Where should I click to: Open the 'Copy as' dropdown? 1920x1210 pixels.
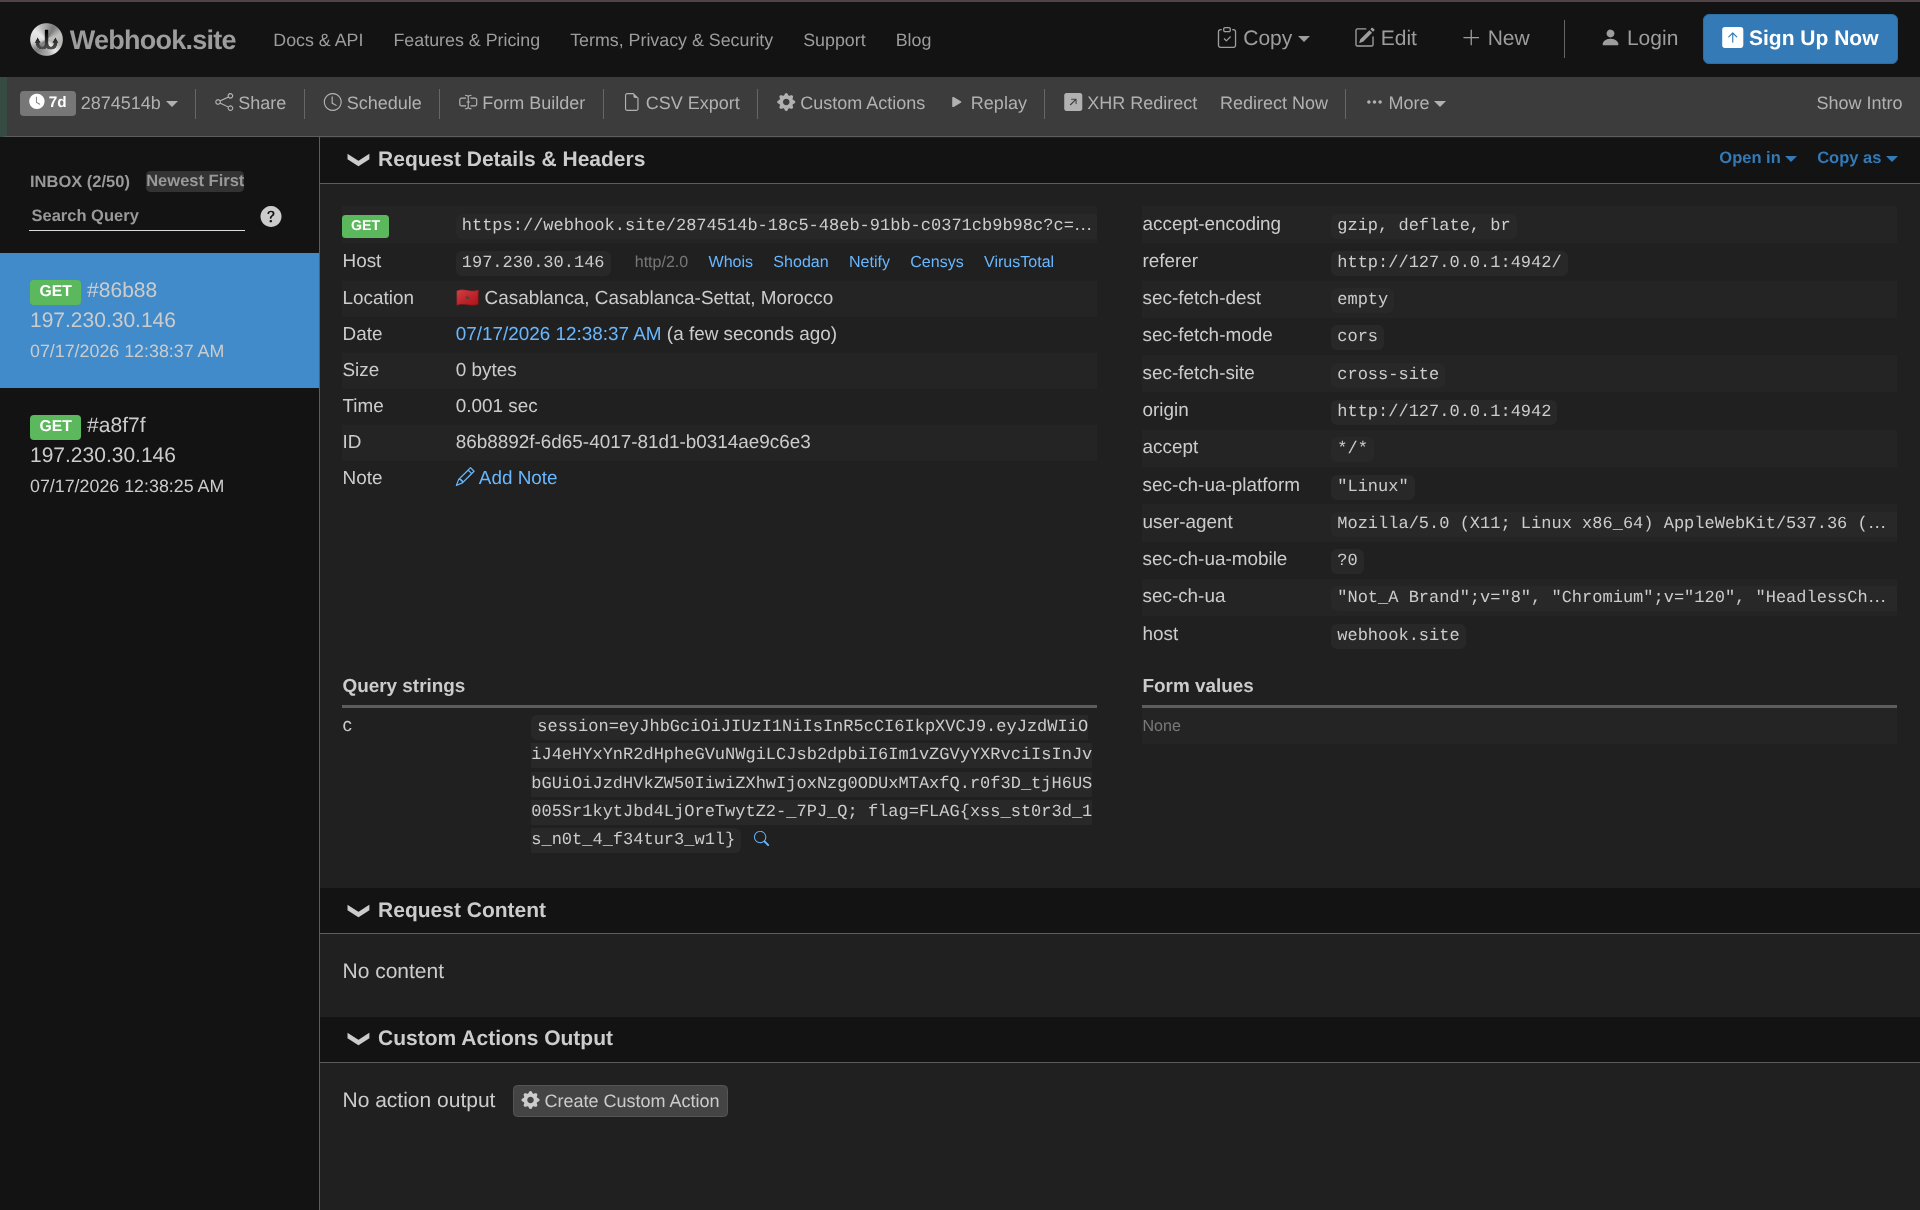(1857, 158)
